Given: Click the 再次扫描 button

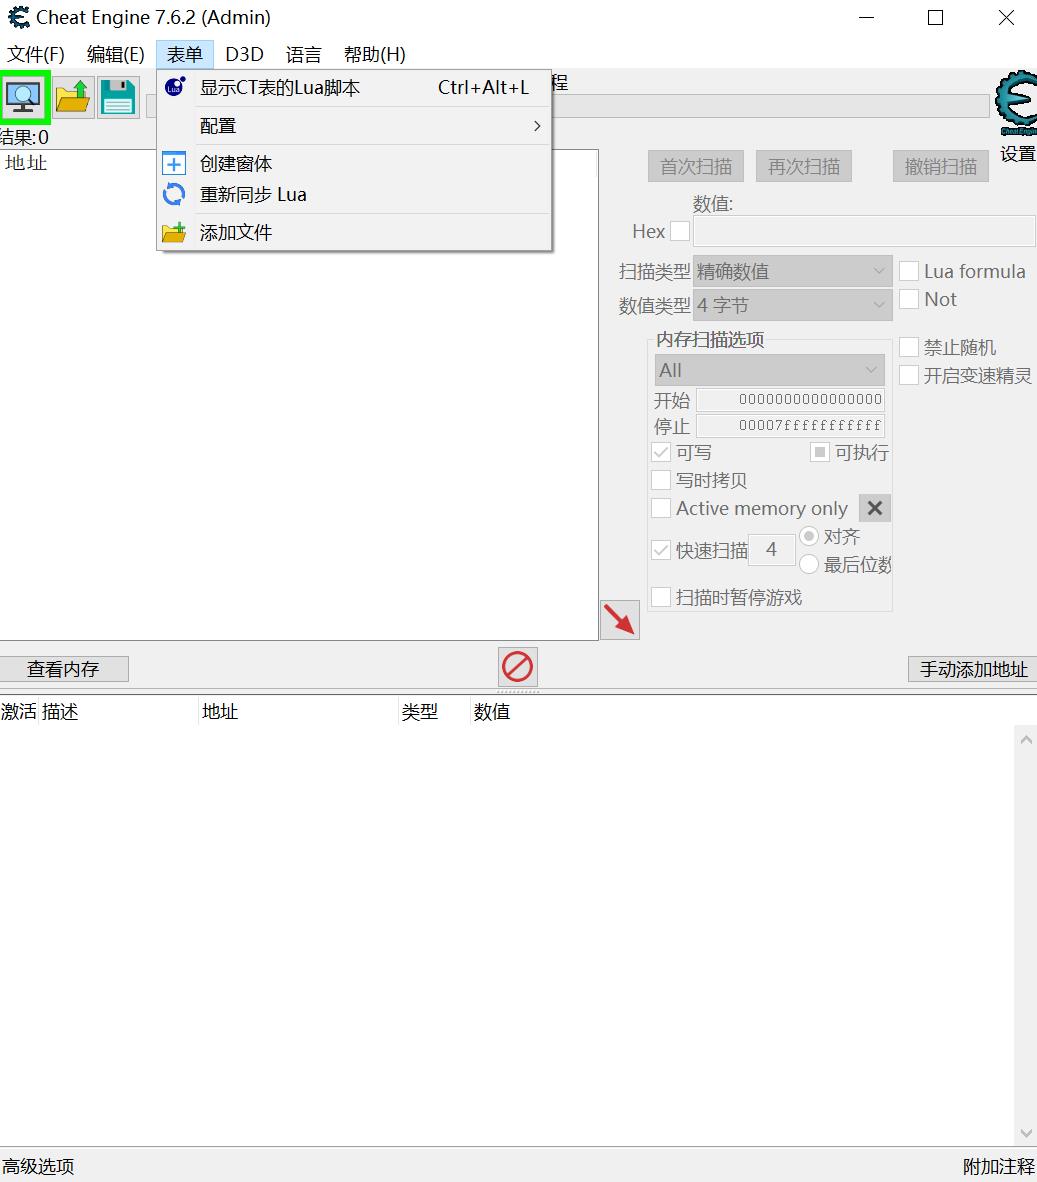Looking at the screenshot, I should pos(803,166).
